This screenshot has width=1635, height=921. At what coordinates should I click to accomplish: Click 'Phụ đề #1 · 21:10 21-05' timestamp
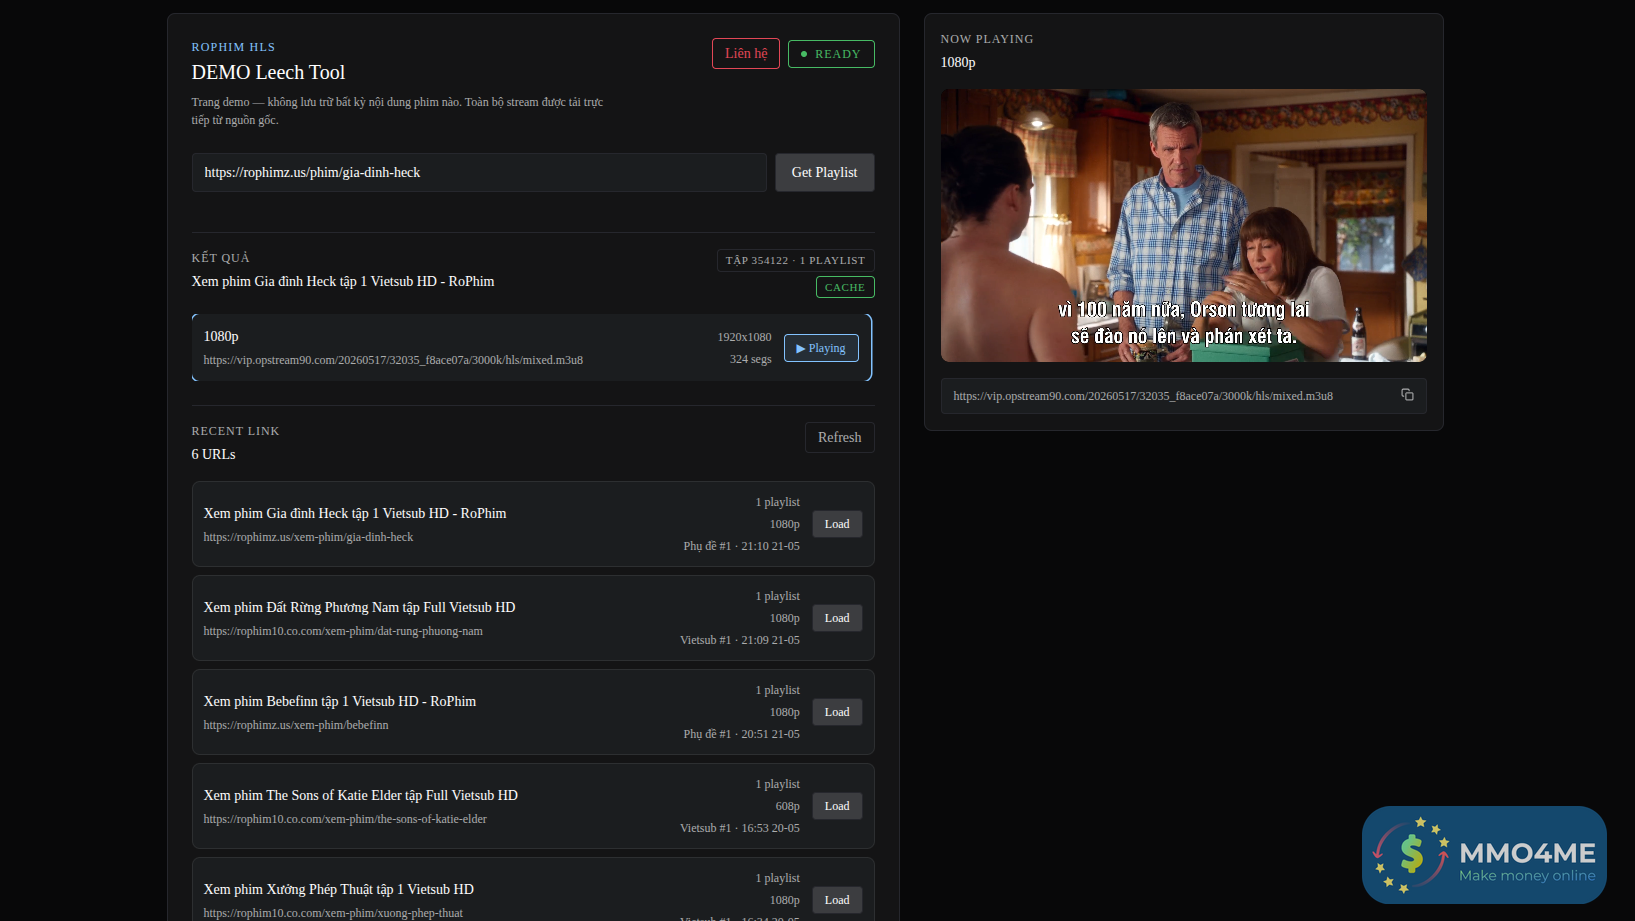(741, 546)
